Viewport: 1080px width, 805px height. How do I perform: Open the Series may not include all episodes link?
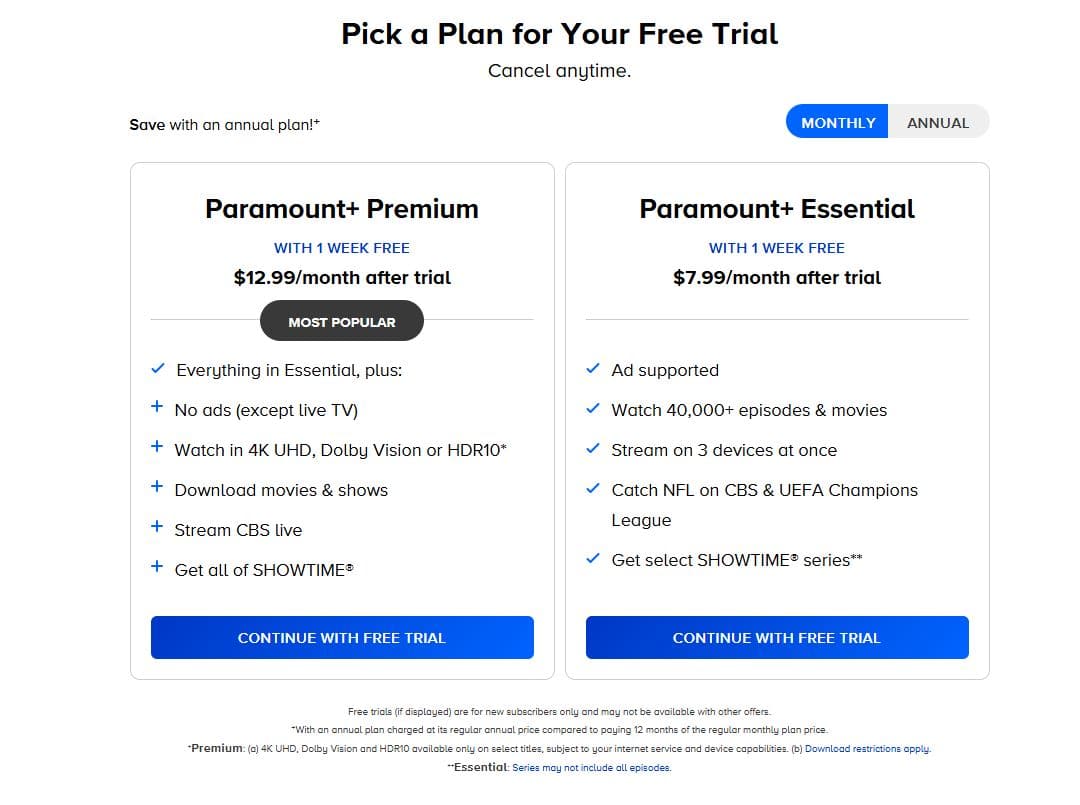[x=591, y=768]
